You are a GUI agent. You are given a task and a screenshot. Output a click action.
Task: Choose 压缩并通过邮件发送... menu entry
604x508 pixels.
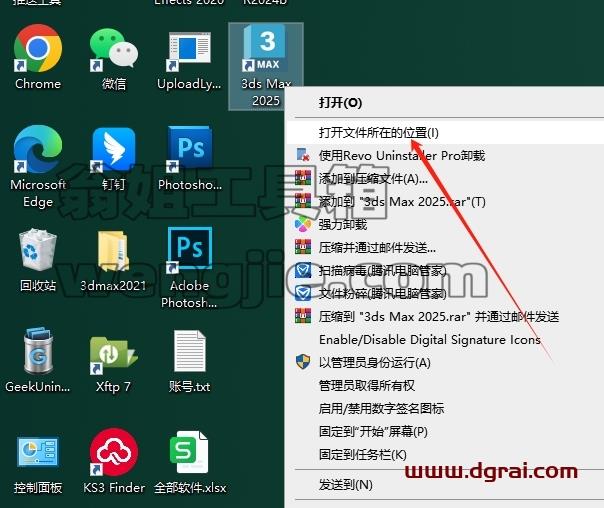click(445, 248)
